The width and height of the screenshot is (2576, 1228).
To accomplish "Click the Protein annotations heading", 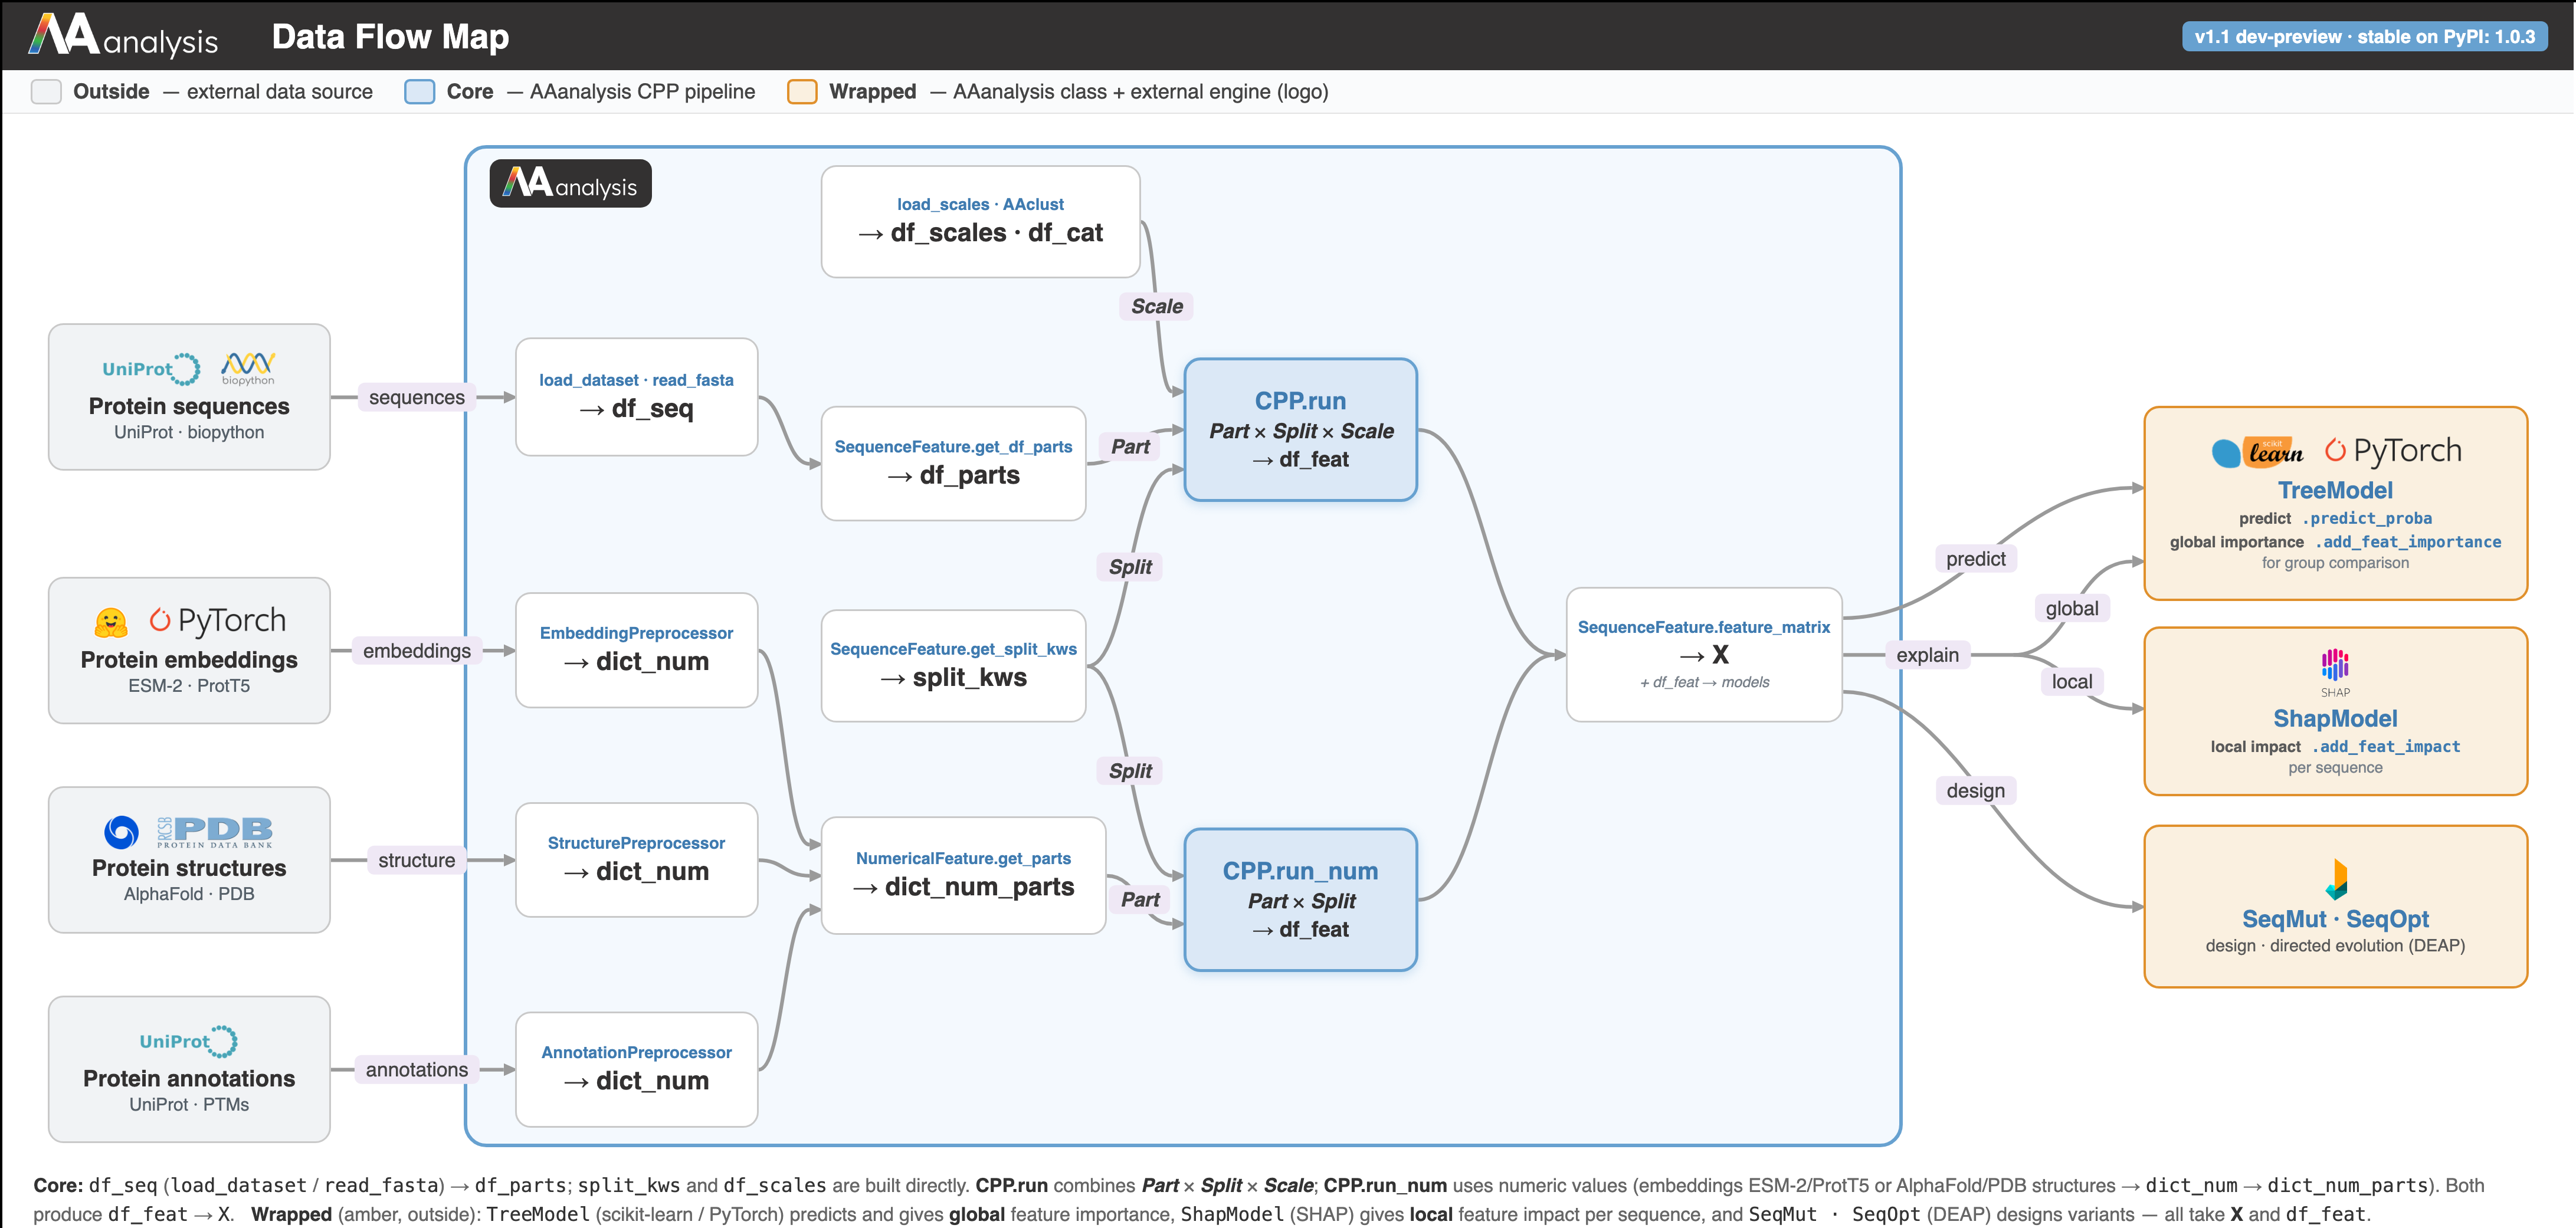I will coord(189,1078).
